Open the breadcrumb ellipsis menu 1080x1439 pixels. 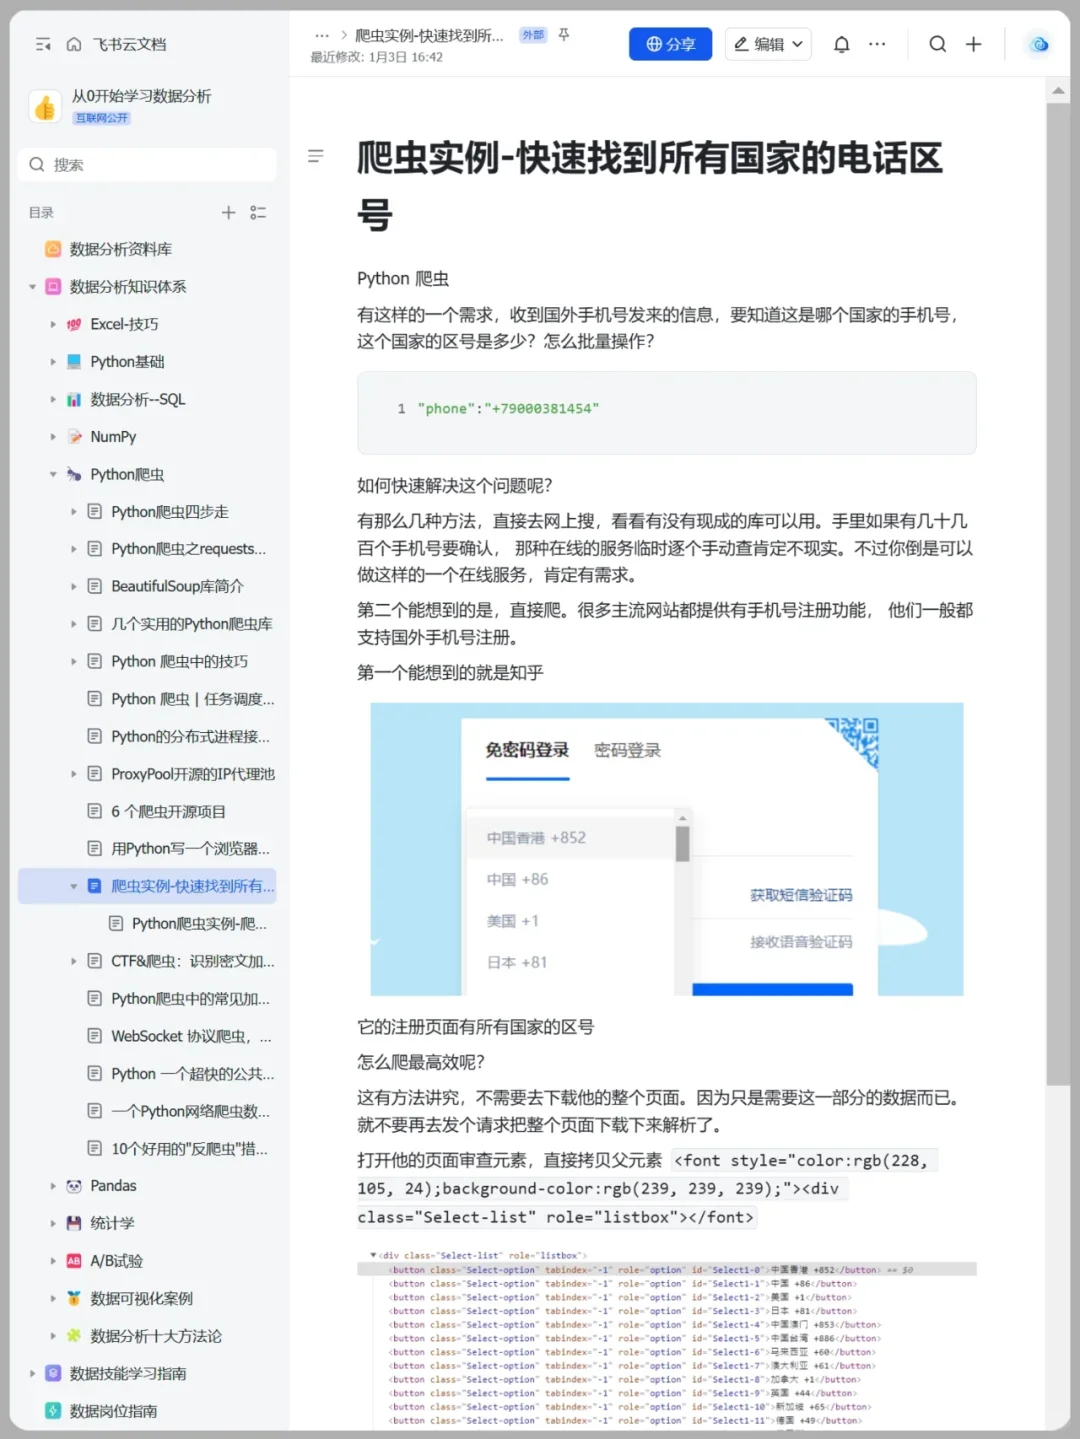[x=321, y=34]
